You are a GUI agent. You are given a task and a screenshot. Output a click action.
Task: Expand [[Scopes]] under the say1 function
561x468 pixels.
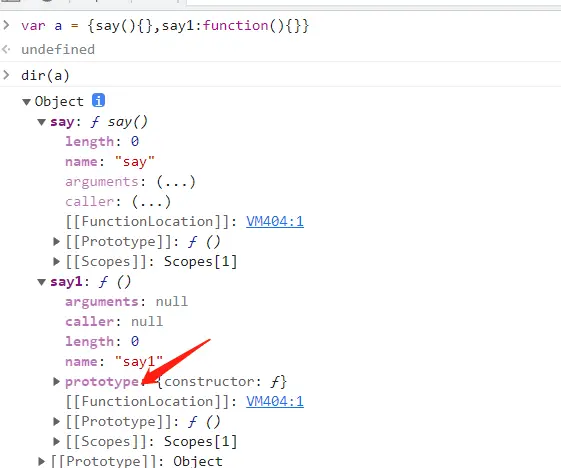point(57,442)
